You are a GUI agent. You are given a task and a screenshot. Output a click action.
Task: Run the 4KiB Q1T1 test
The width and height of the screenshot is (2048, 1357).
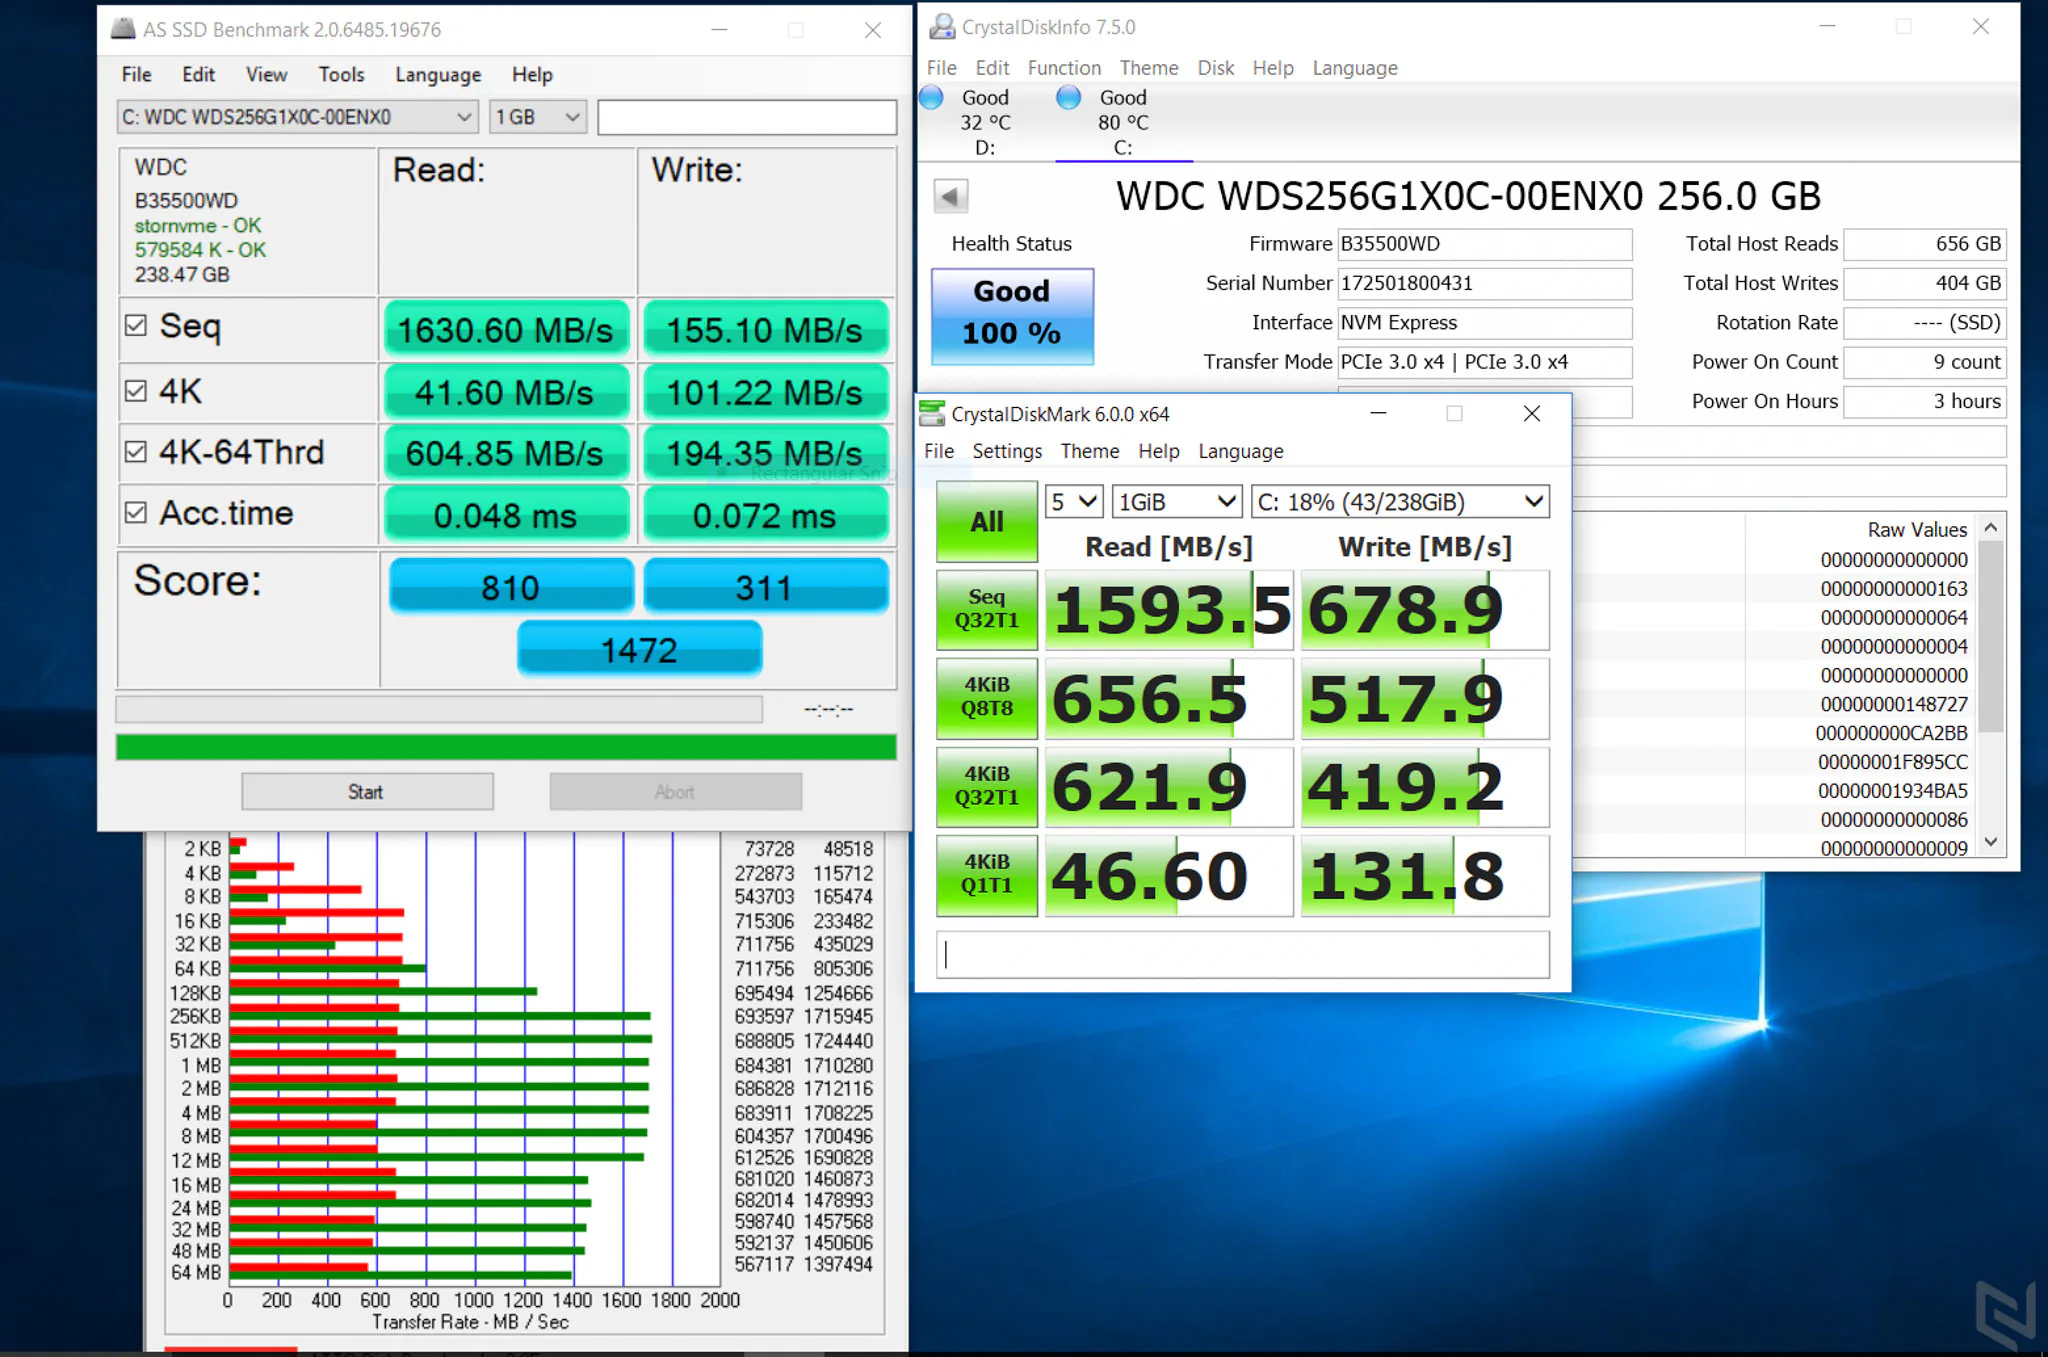coord(987,874)
